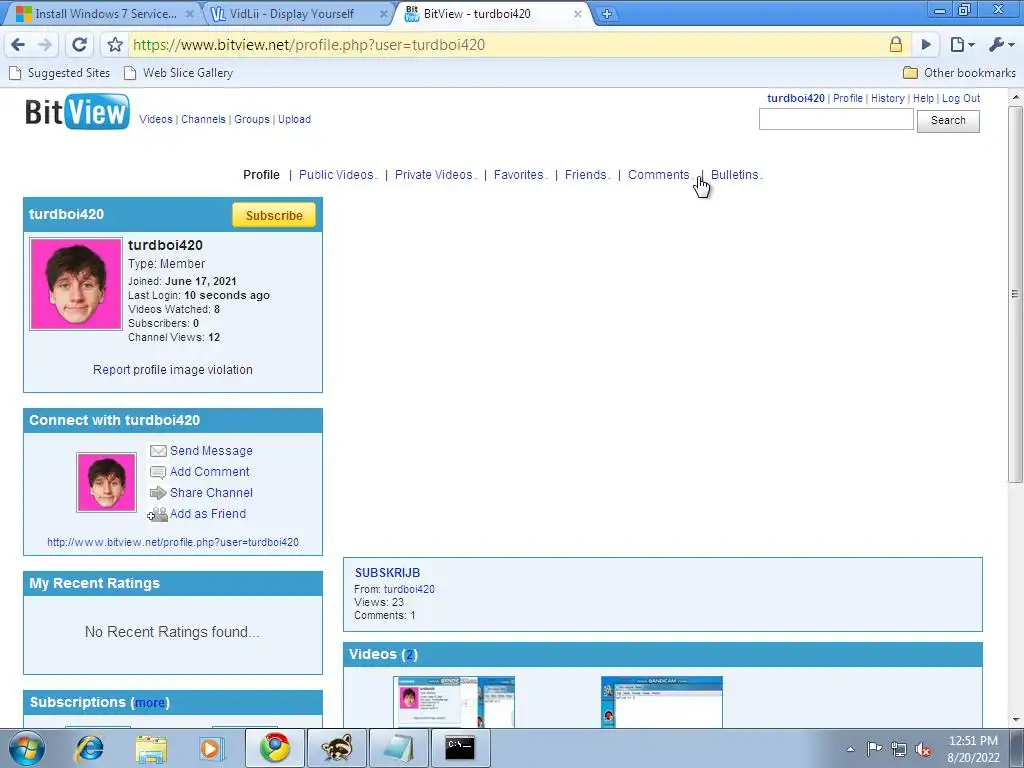The image size is (1024, 768).
Task: Open Videos in site navigation
Action: tap(155, 120)
